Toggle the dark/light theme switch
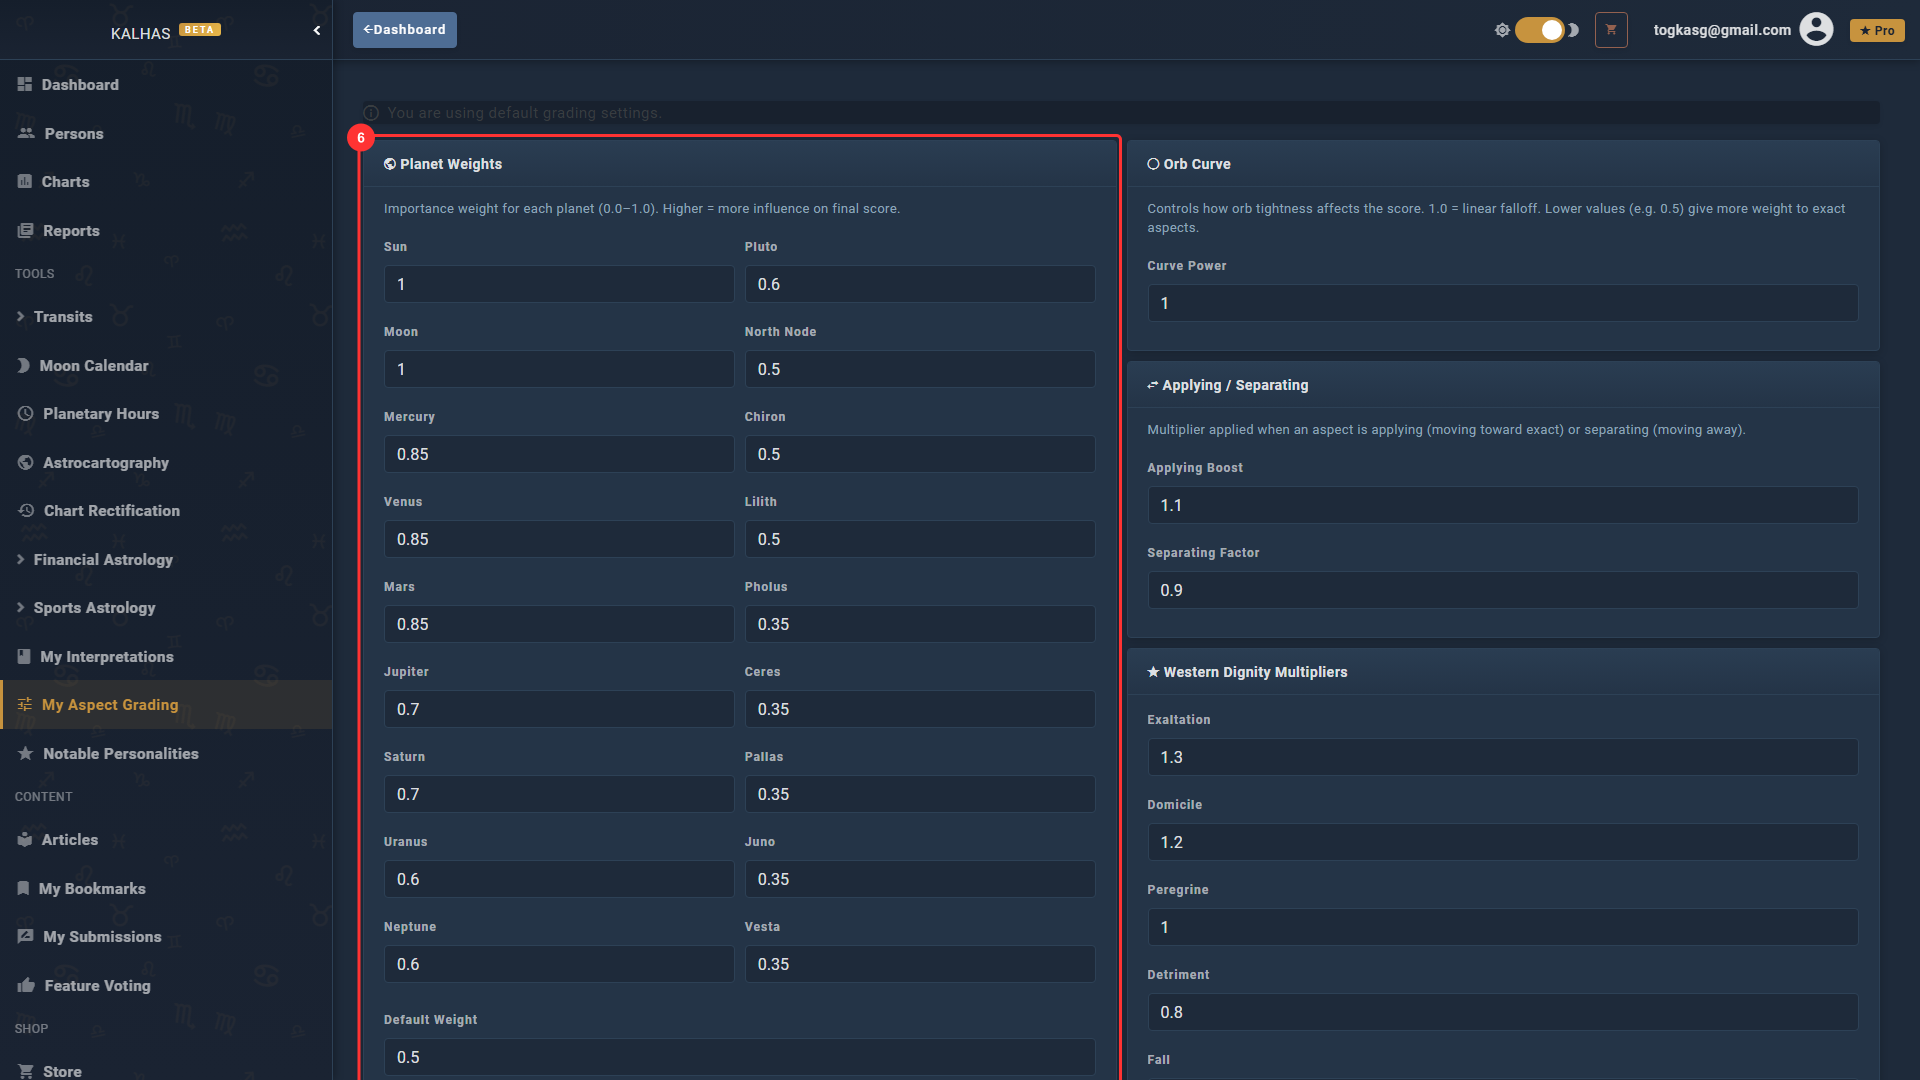This screenshot has width=1920, height=1080. point(1540,30)
